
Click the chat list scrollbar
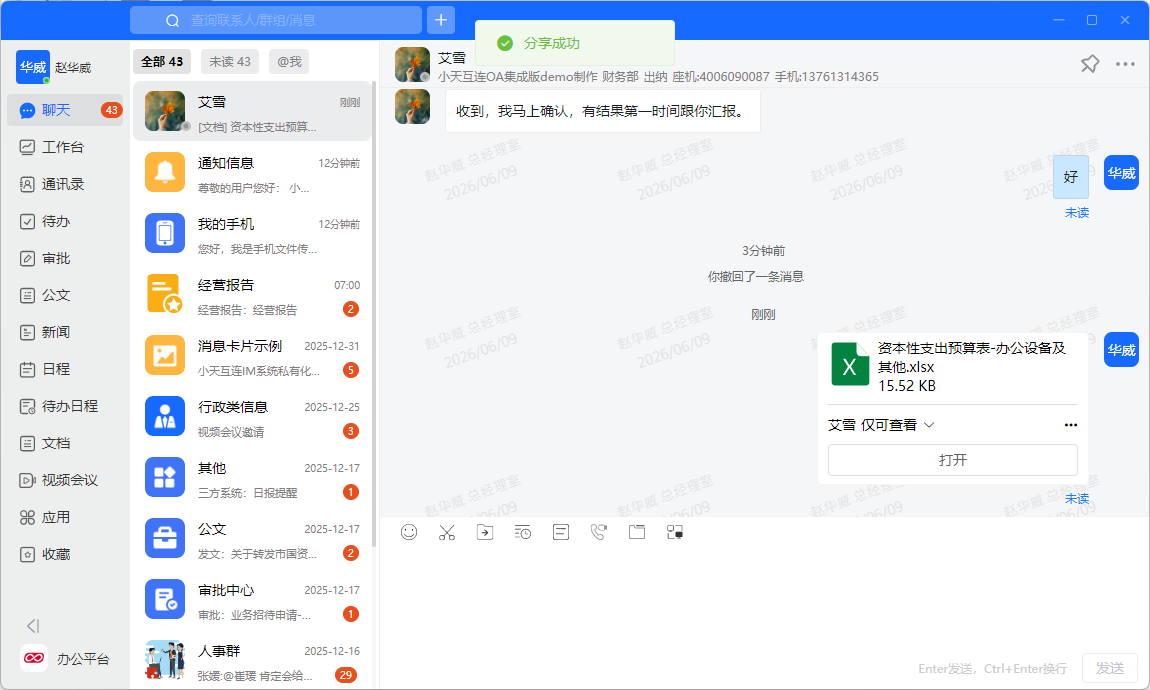374,315
